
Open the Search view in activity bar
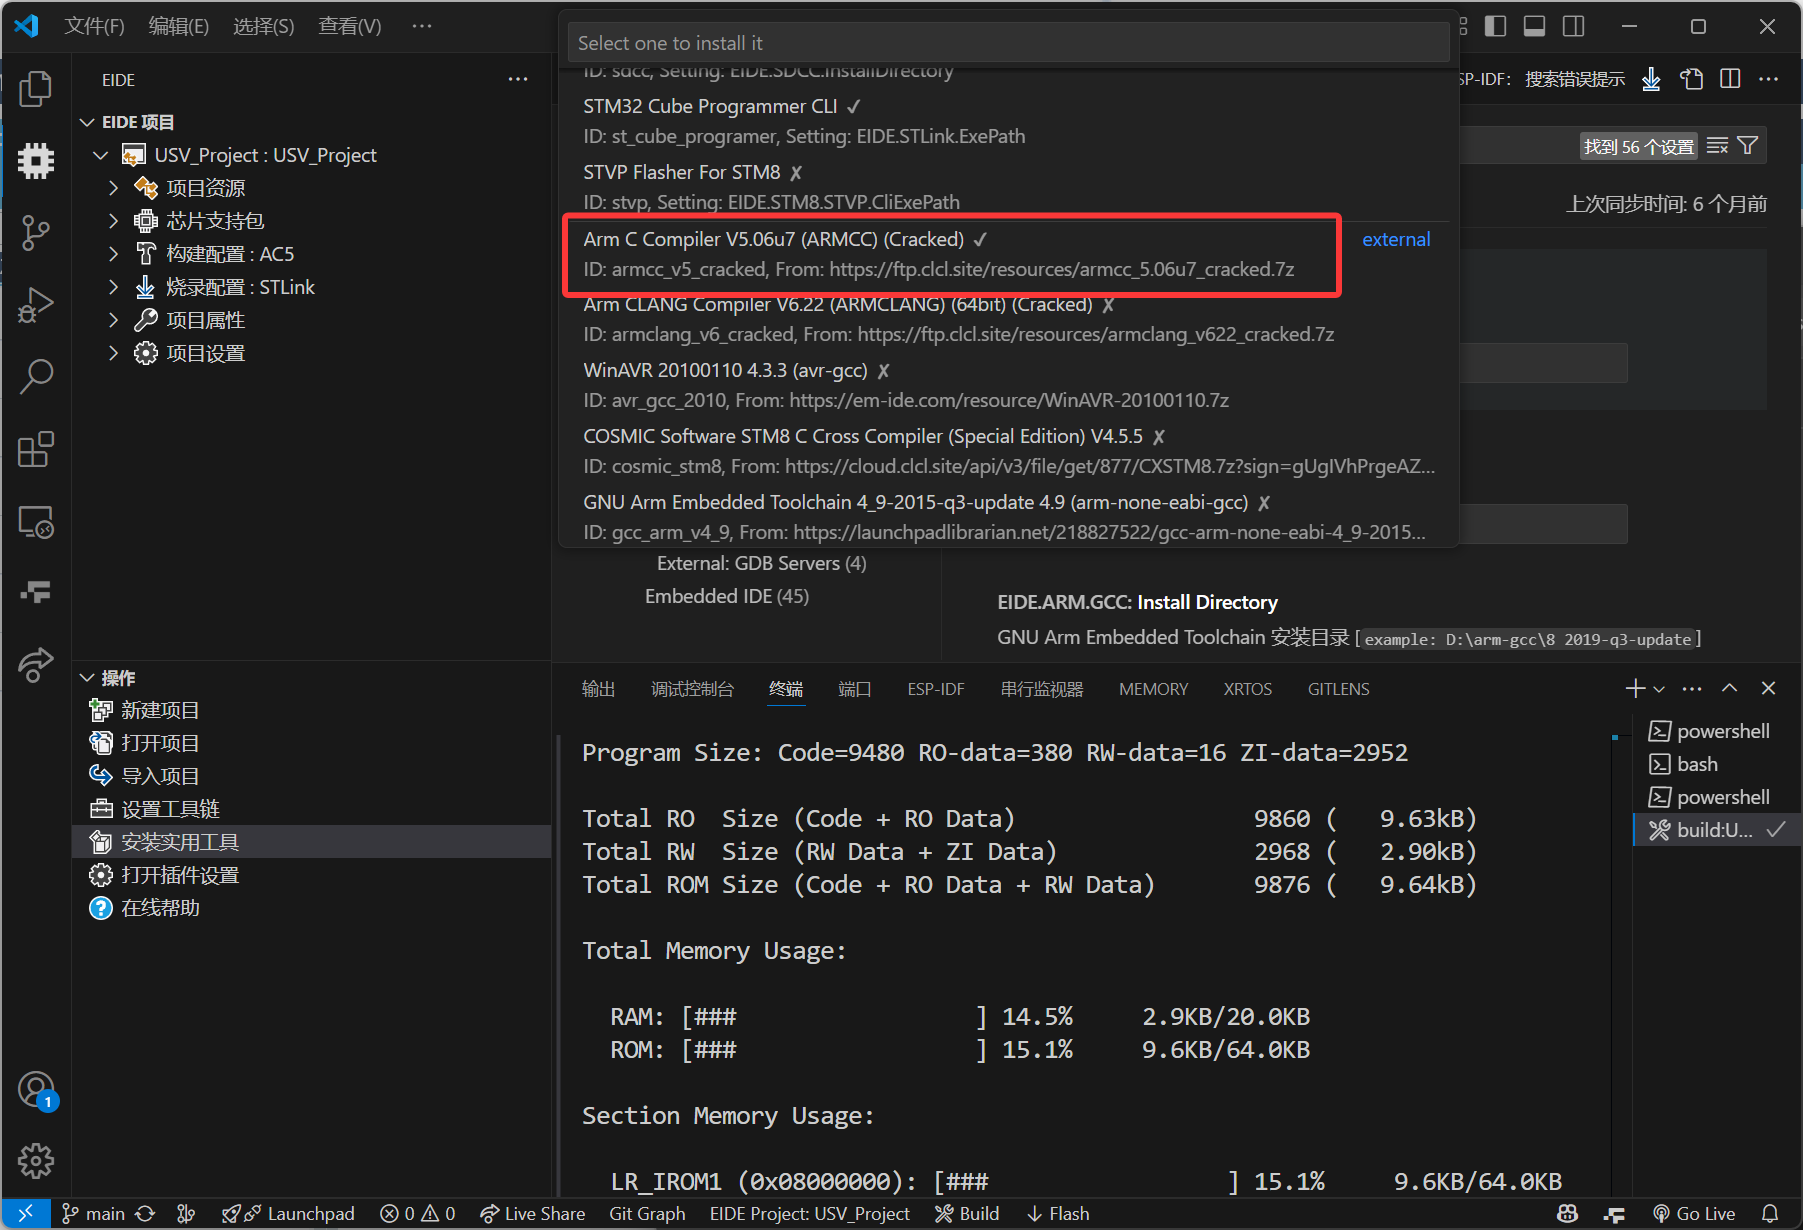[36, 376]
